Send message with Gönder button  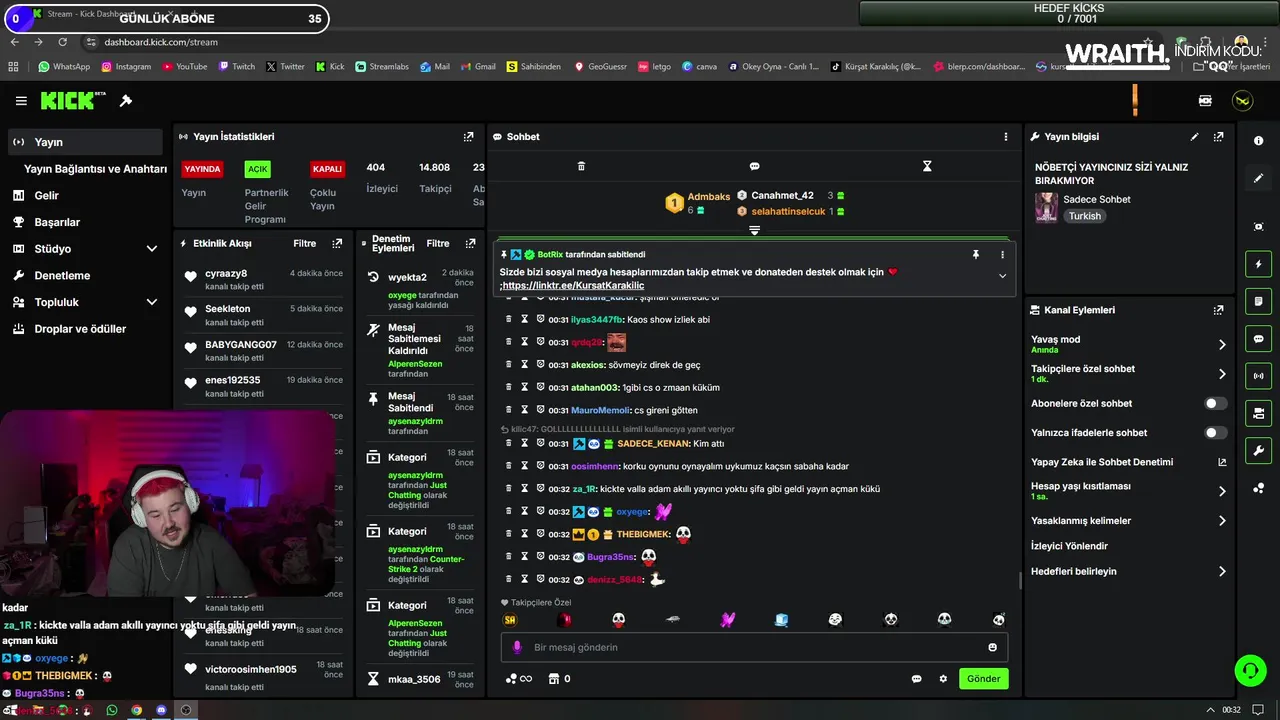983,679
